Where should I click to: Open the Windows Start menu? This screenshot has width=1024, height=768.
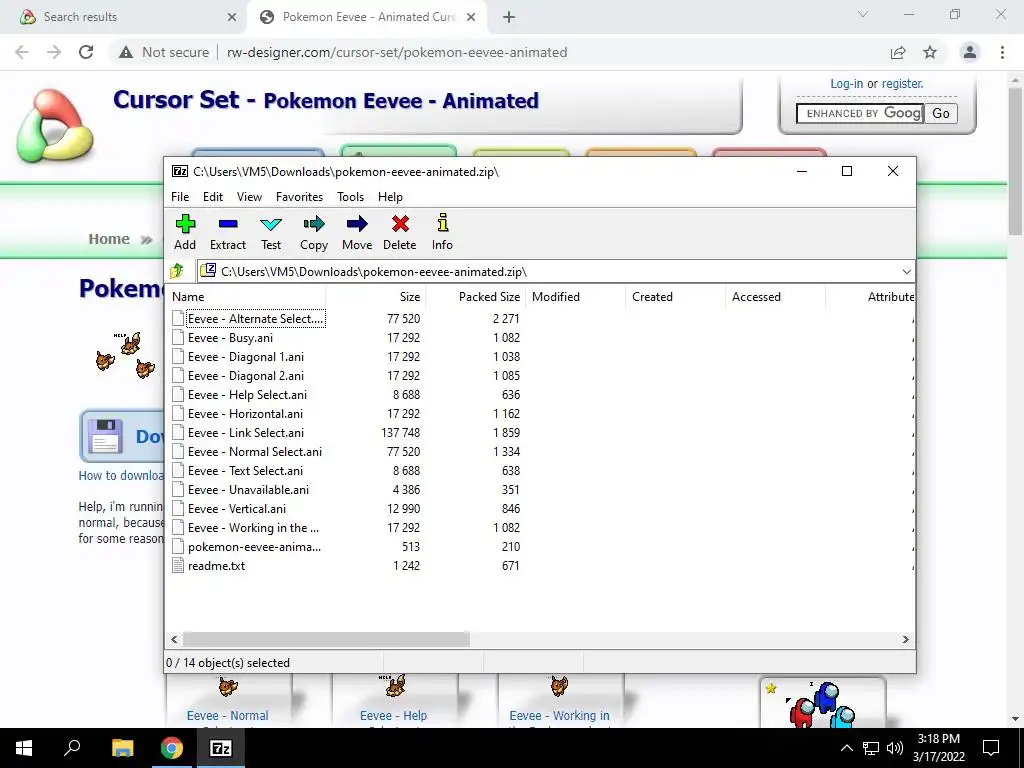coord(24,748)
